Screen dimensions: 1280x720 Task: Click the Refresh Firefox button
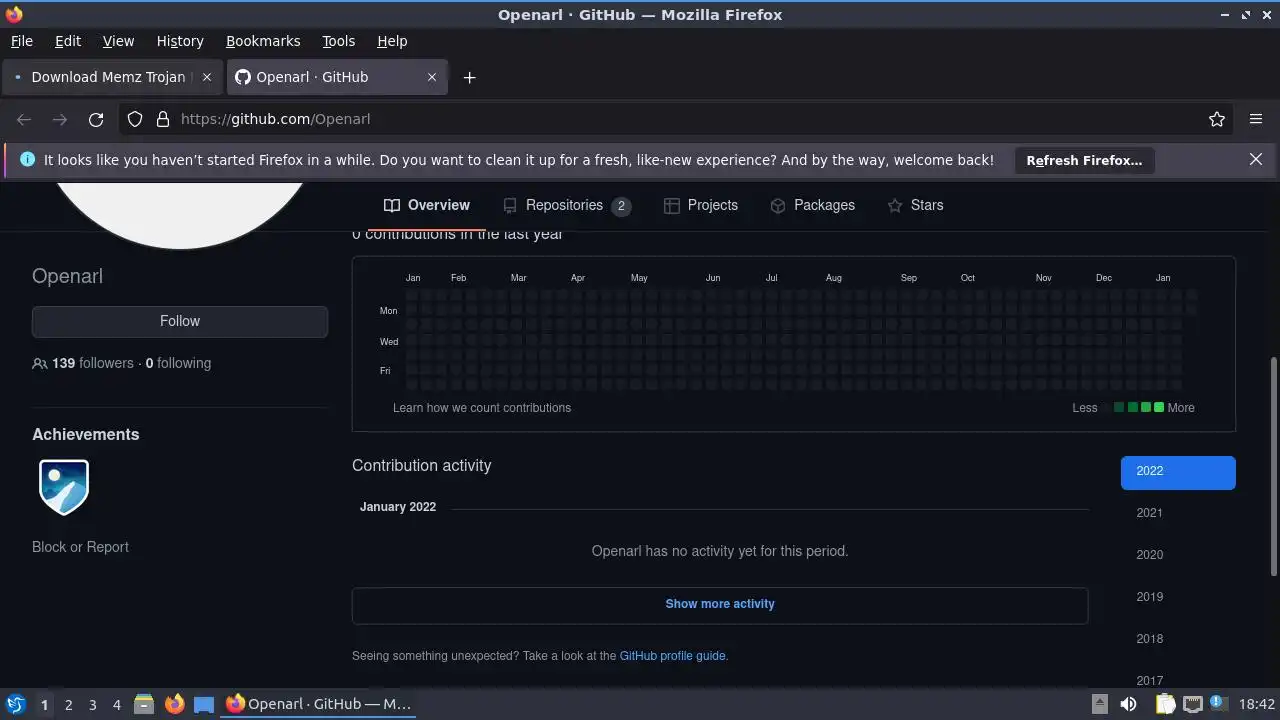pos(1084,160)
